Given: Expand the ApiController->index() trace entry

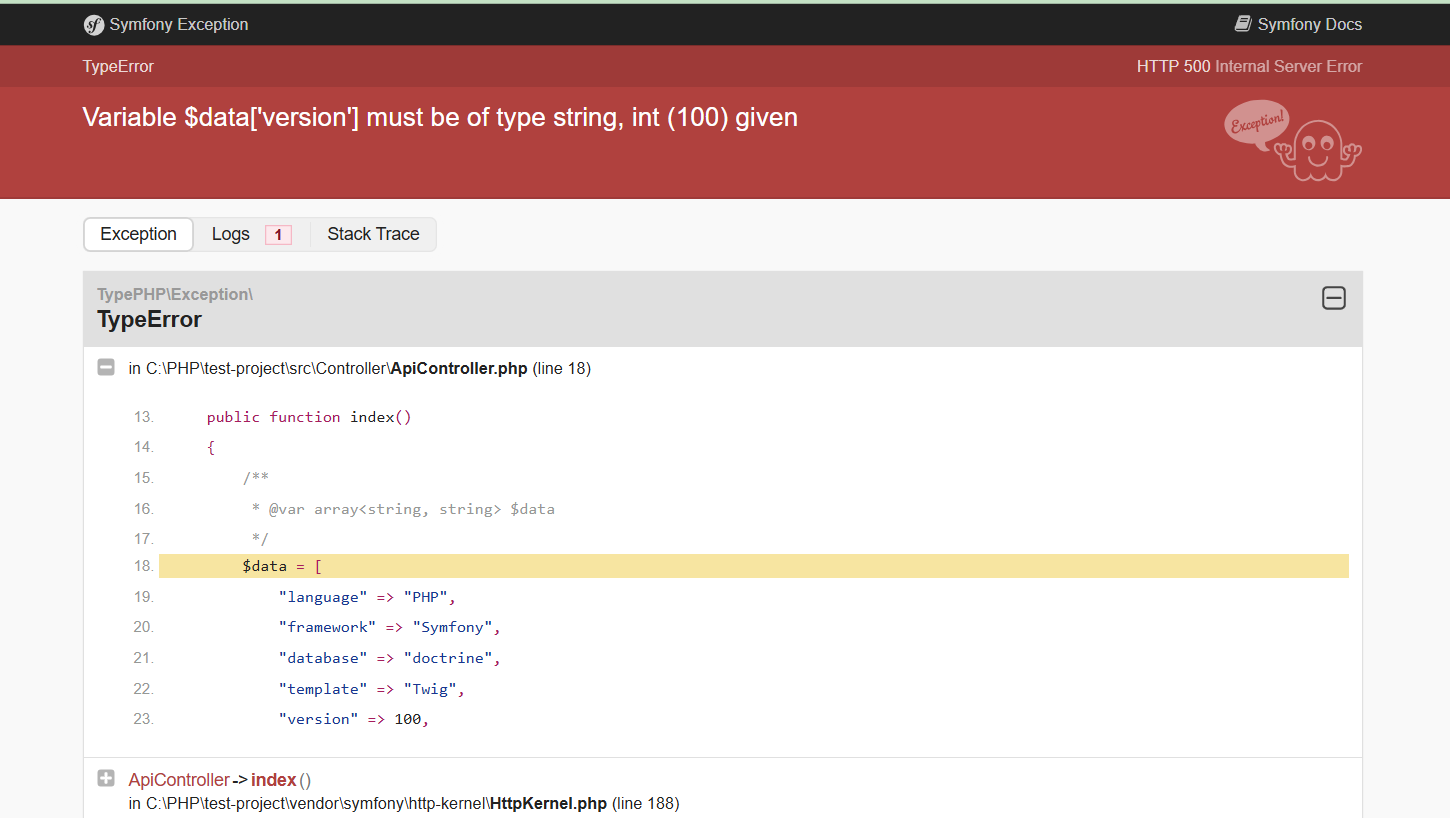Looking at the screenshot, I should click(x=106, y=778).
